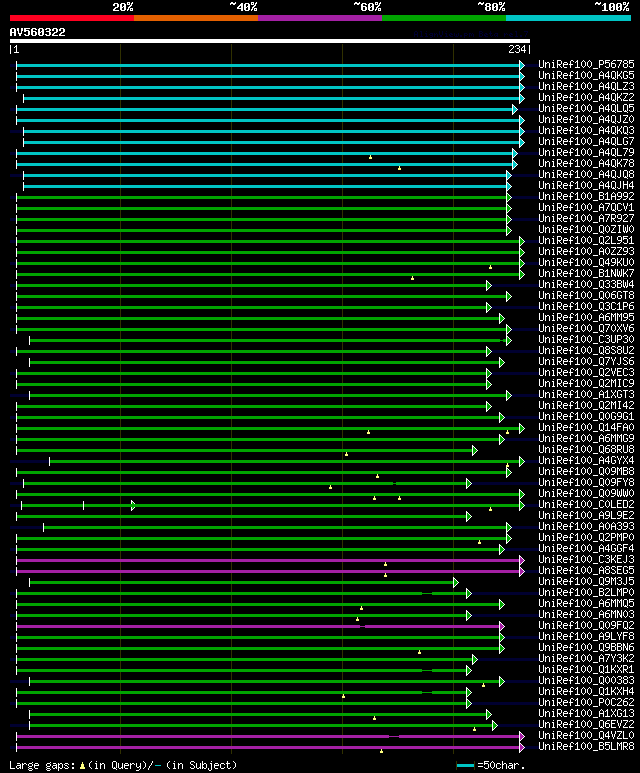Click purple arrowhead of UniRef100_A8SEG5 row

coord(522,571)
